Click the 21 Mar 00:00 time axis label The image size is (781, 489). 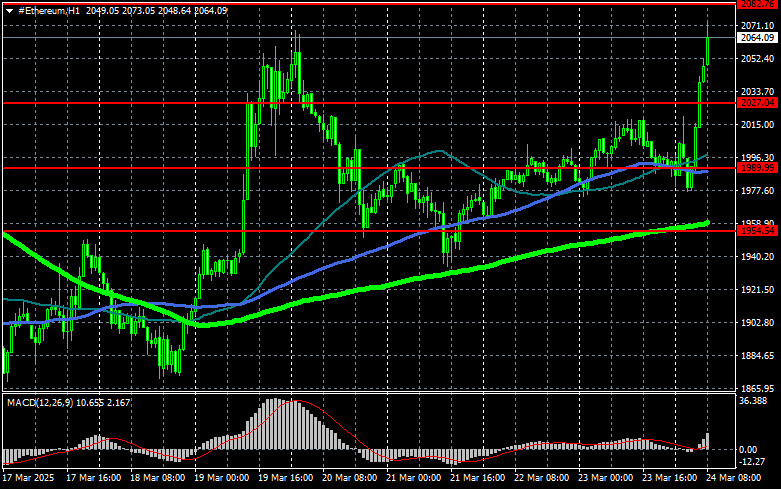point(413,478)
